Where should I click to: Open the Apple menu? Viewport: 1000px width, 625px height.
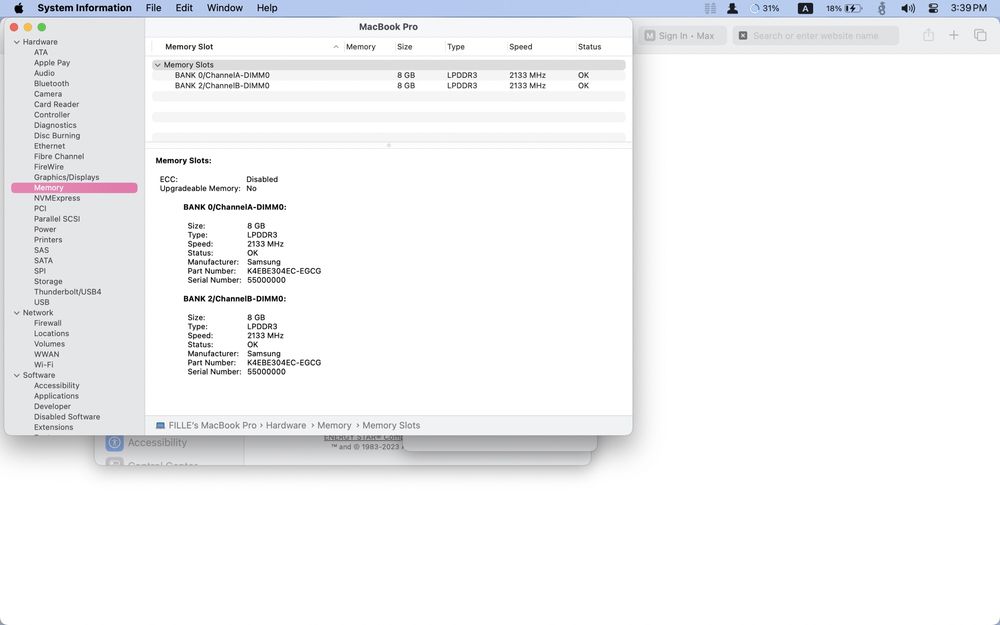click(18, 8)
